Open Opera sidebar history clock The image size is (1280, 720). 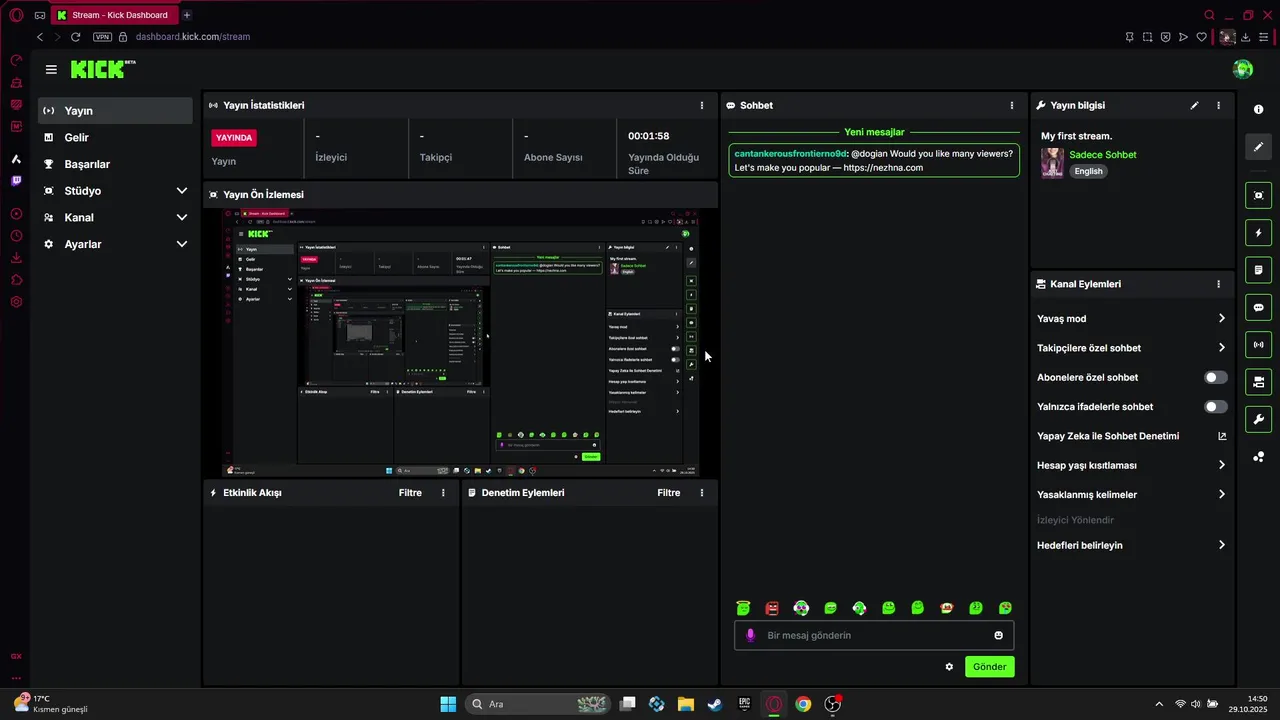[x=16, y=236]
